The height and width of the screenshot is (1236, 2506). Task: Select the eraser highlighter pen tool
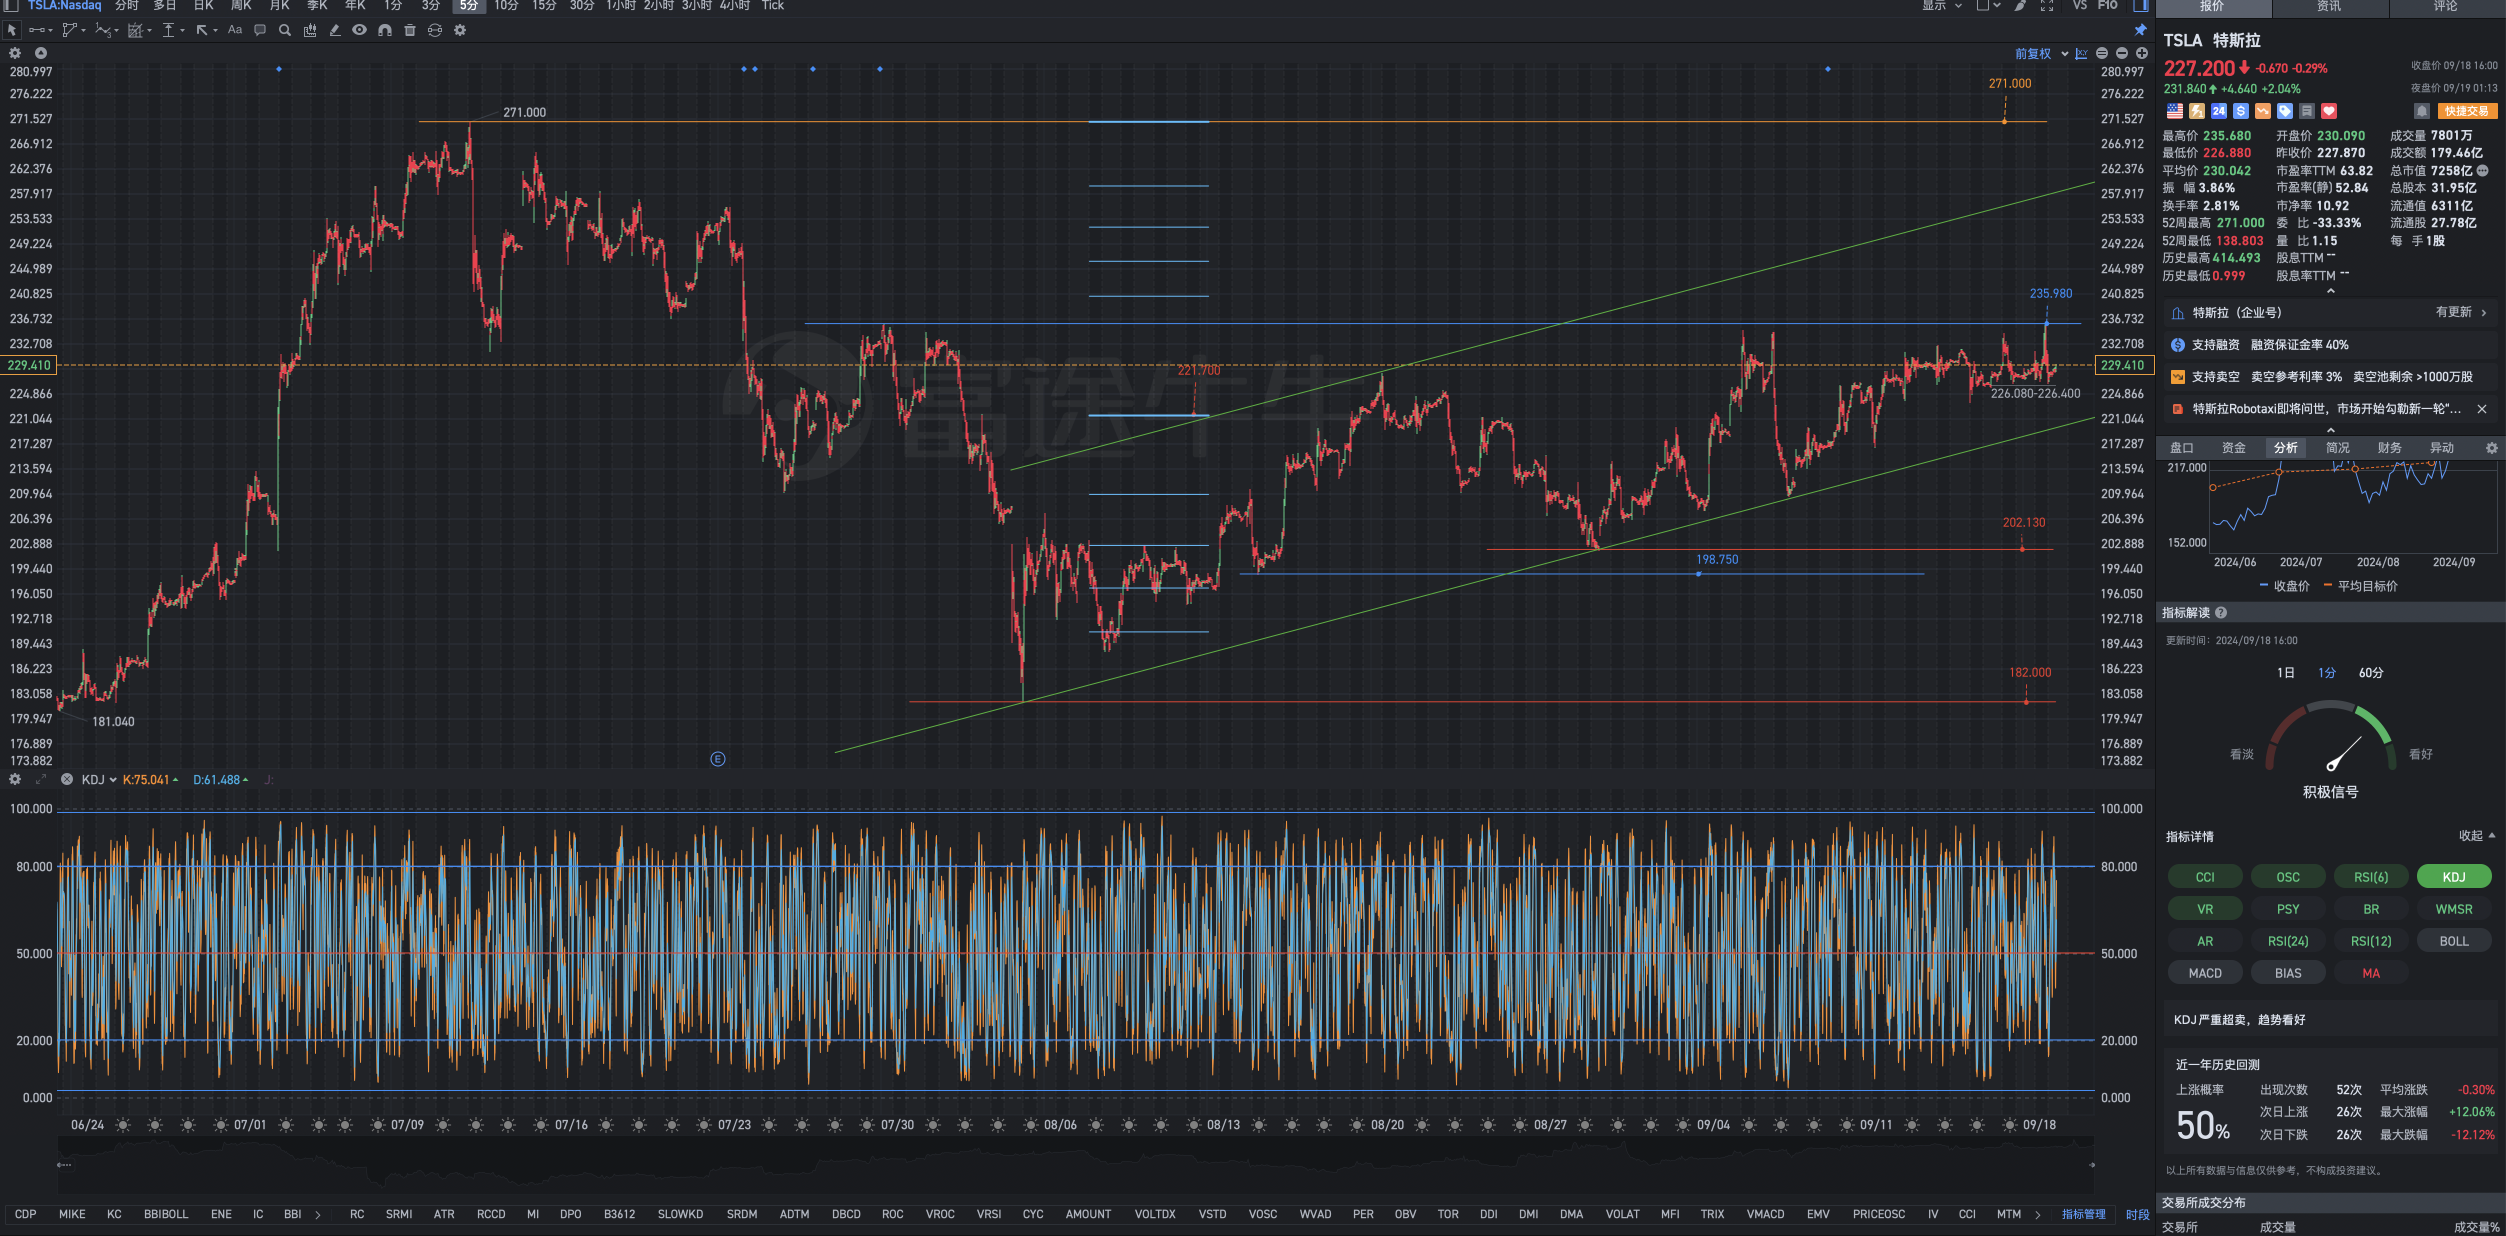[335, 30]
